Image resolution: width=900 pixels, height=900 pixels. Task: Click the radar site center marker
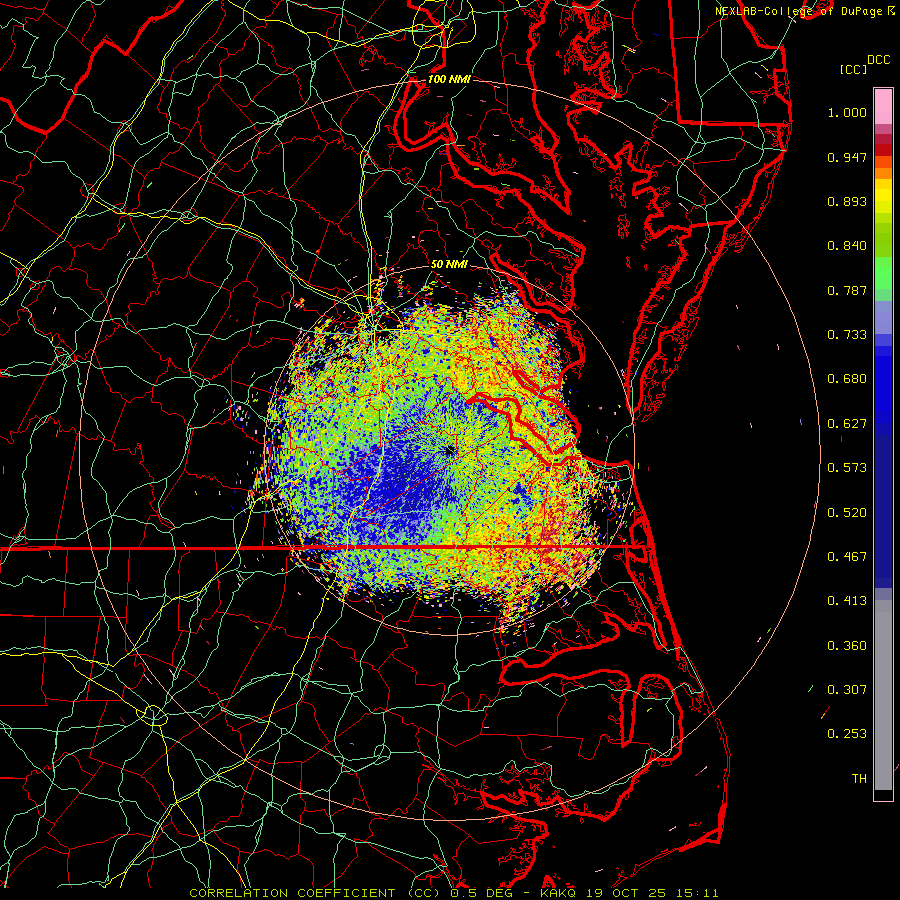point(449,451)
